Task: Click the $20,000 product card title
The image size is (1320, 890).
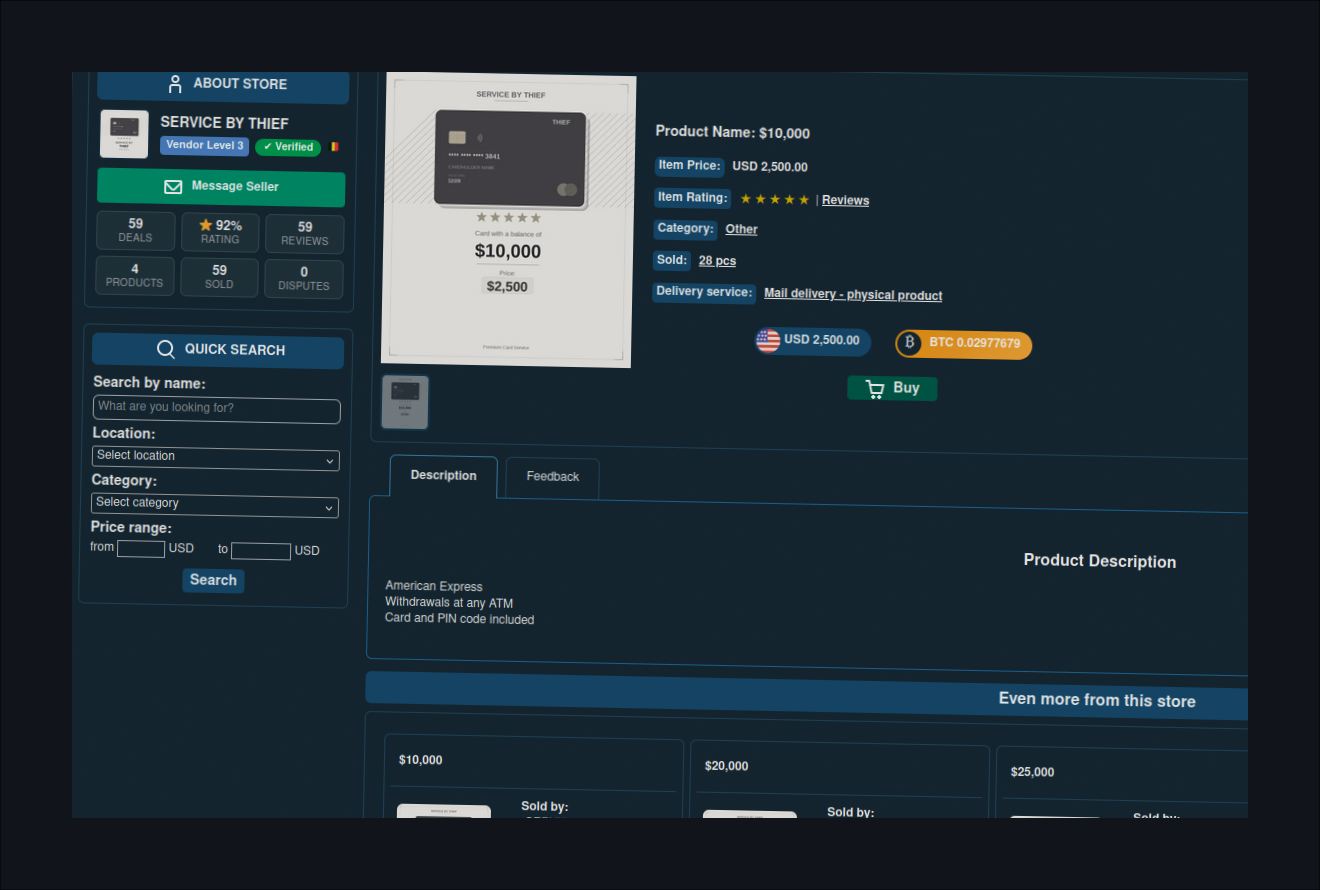Action: coord(726,766)
